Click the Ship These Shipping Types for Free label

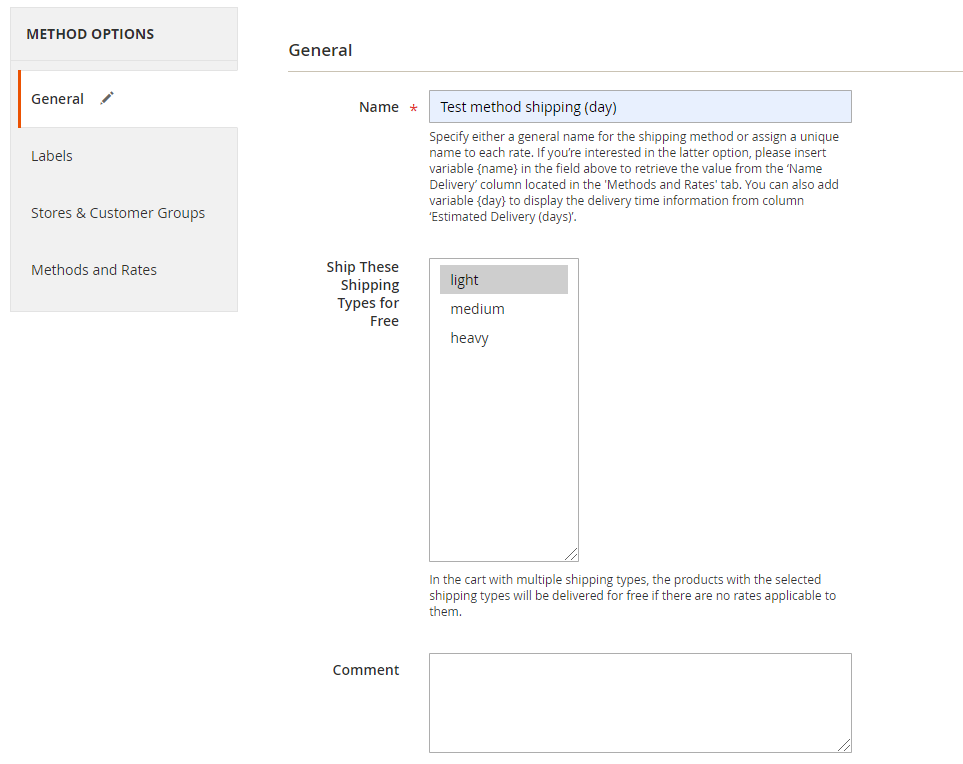click(x=363, y=294)
